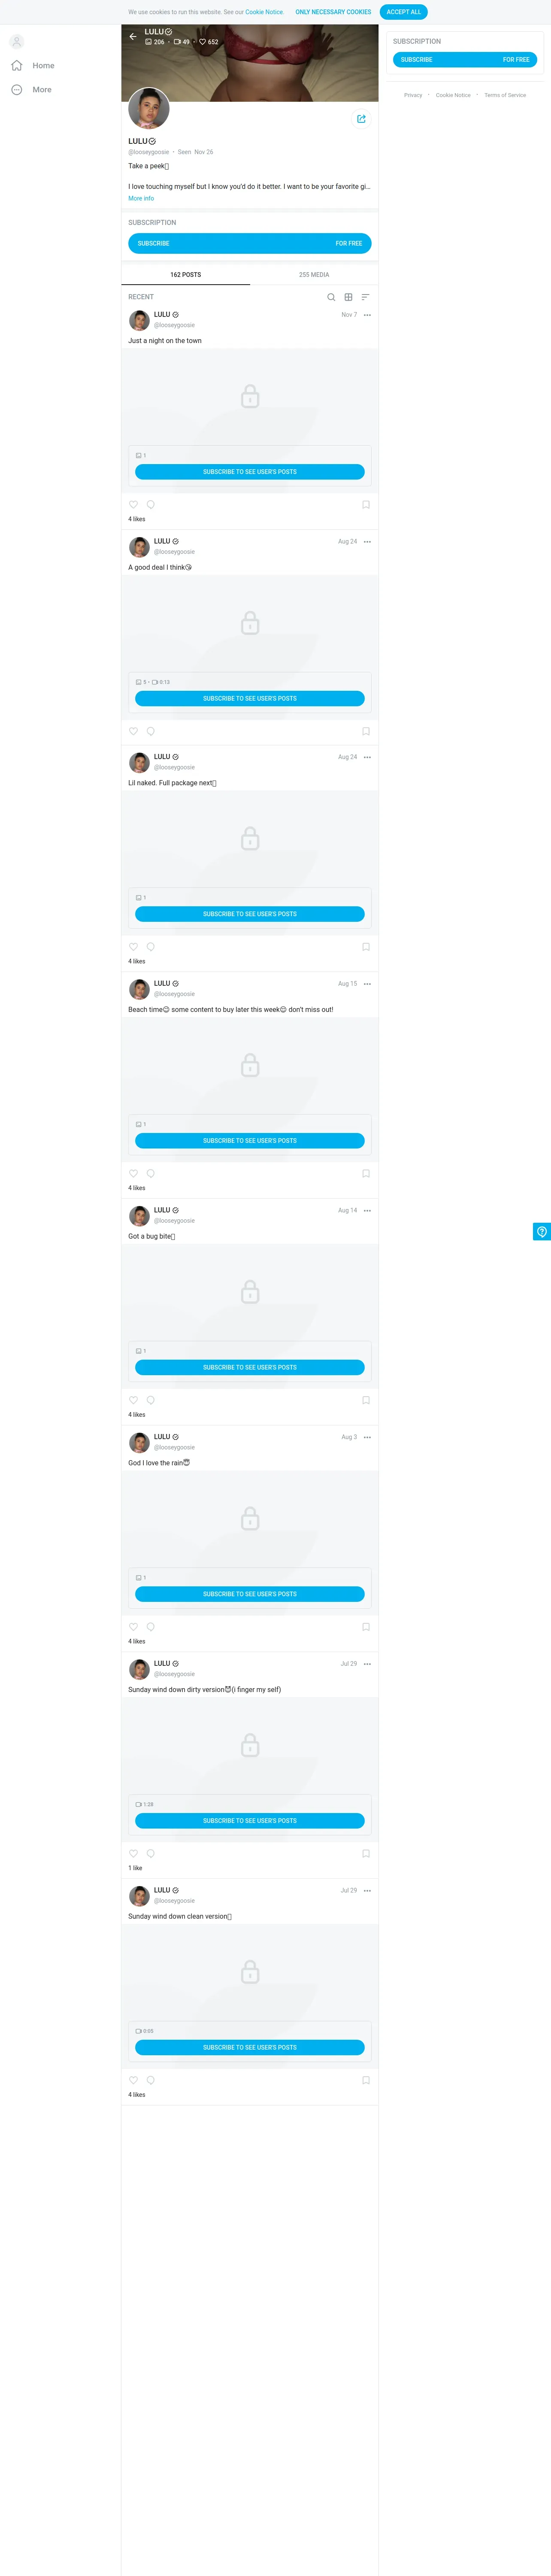Like the 'Just a night on the town' post
The width and height of the screenshot is (551, 2576).
(x=133, y=505)
